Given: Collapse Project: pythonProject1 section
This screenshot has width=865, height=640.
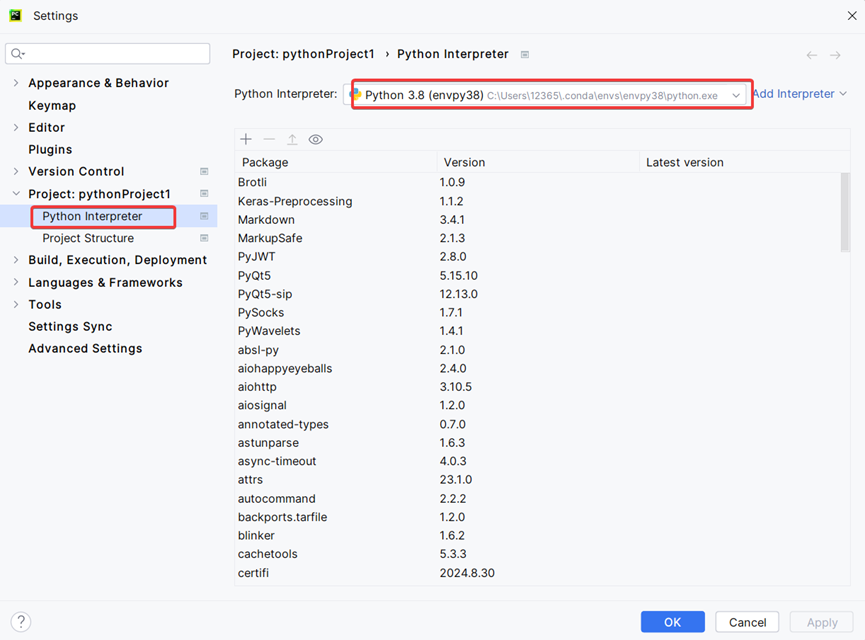Looking at the screenshot, I should pos(16,194).
